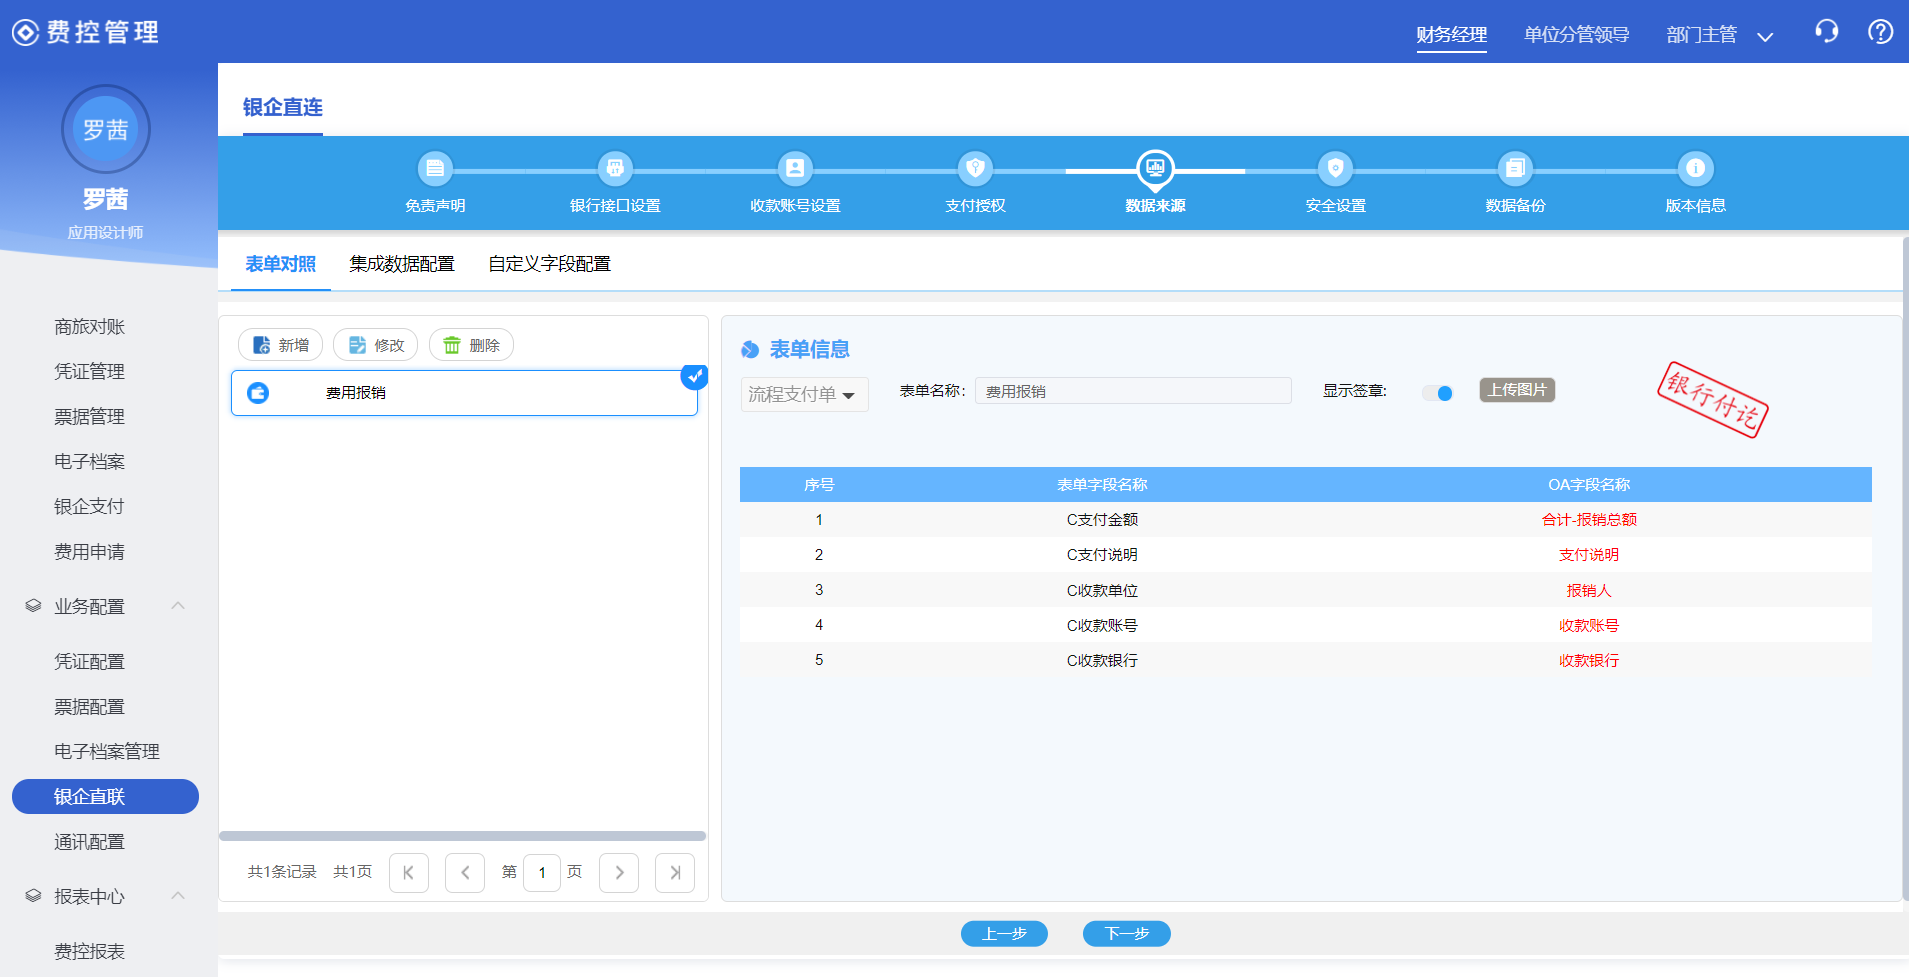Open 凭证配置 in the sidebar
1909x977 pixels.
(89, 662)
